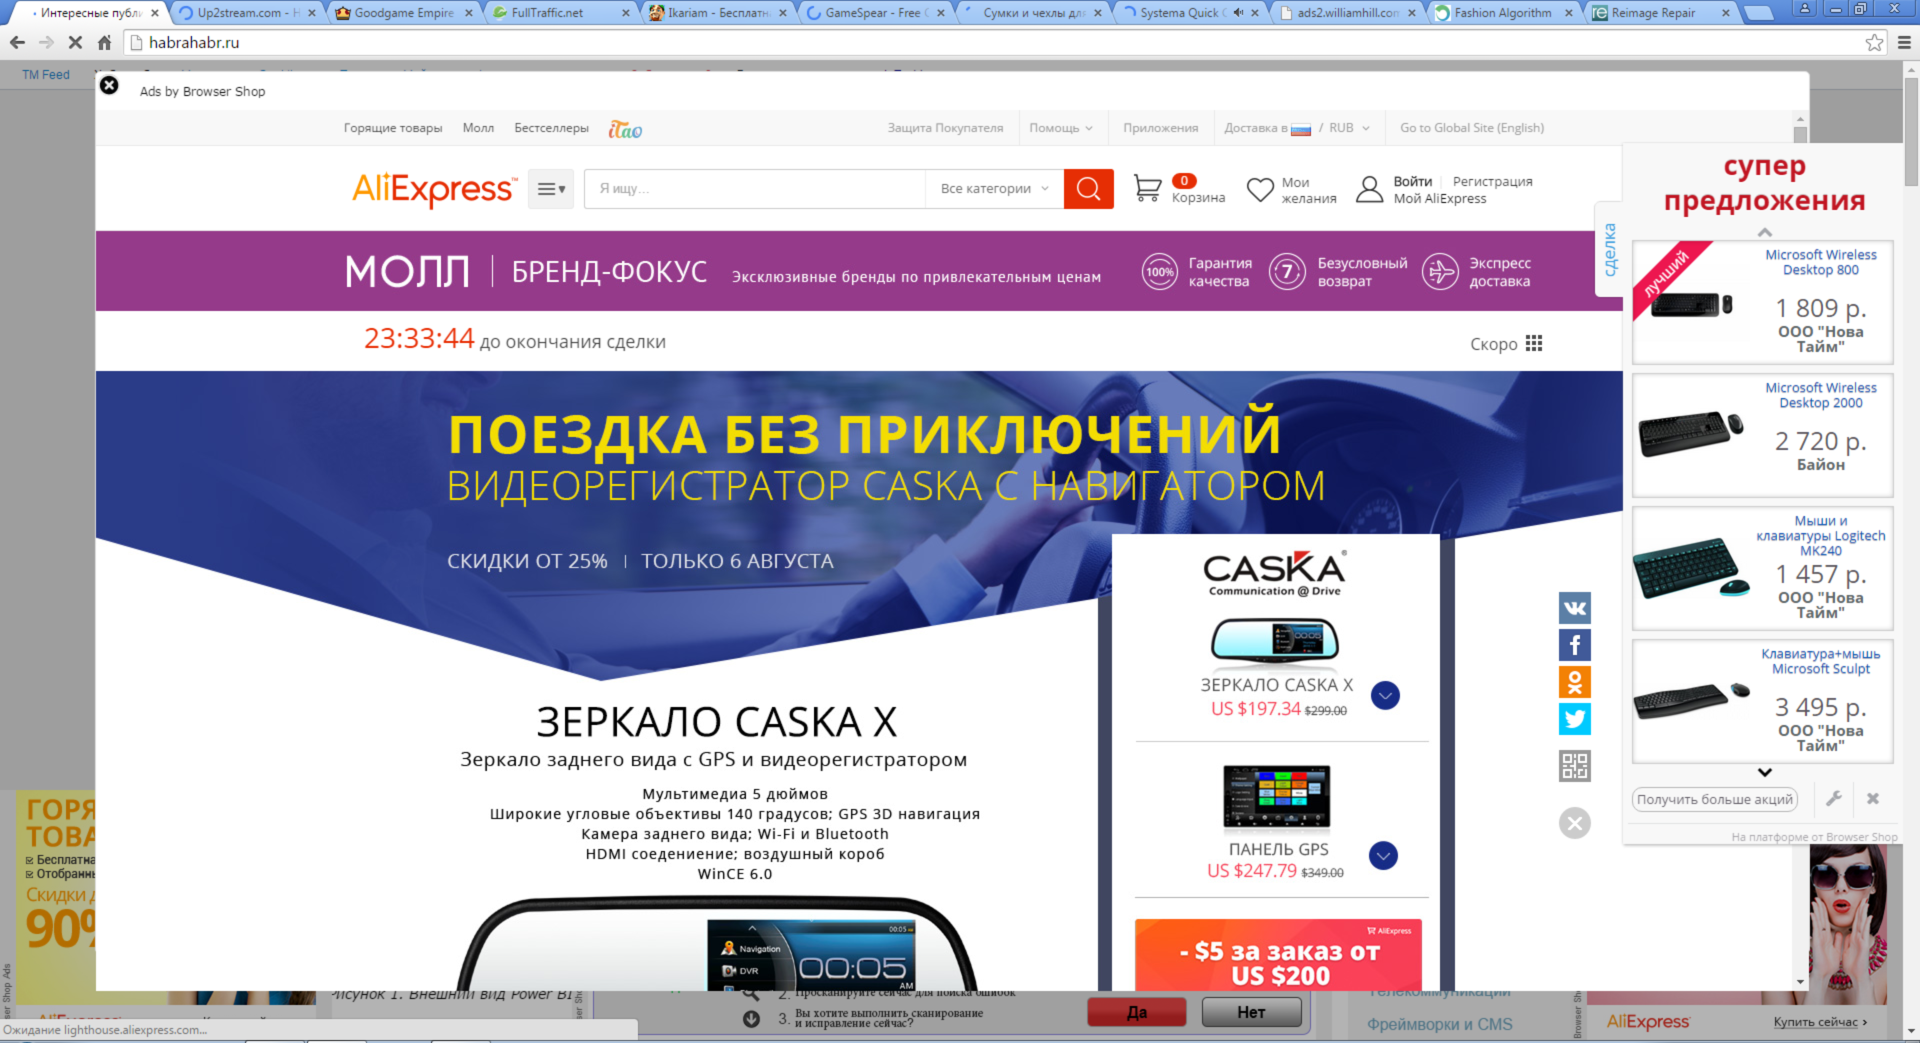Open the 'Microsoft Wireless Desktop 2000' offer
The image size is (1920, 1043).
coord(1763,435)
